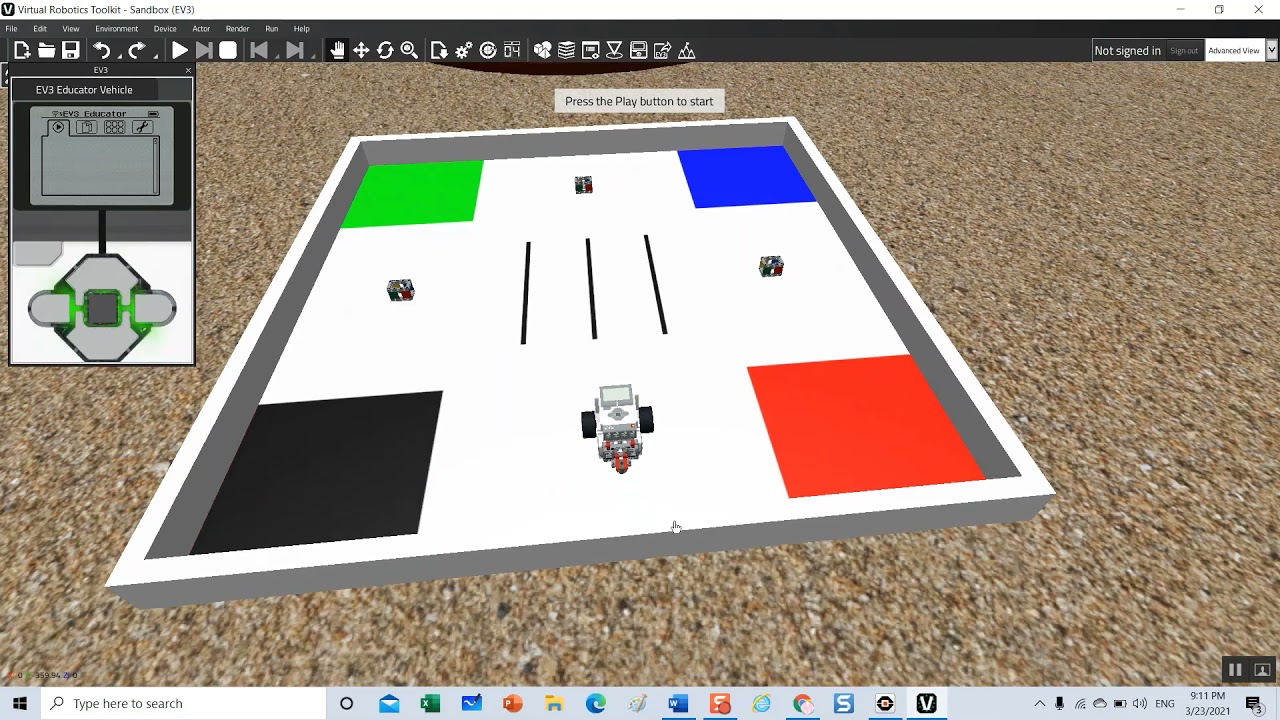Viewport: 1280px width, 720px height.
Task: Open the gears settings toolbar icon
Action: coord(463,50)
